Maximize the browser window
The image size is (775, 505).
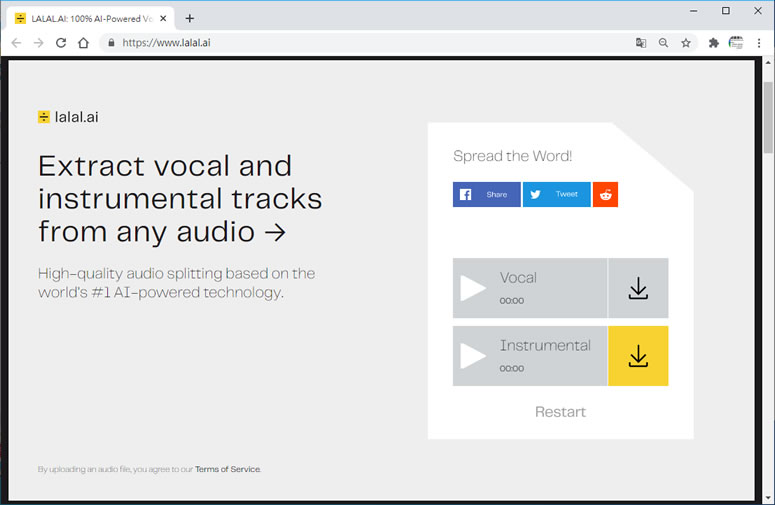pyautogui.click(x=726, y=10)
